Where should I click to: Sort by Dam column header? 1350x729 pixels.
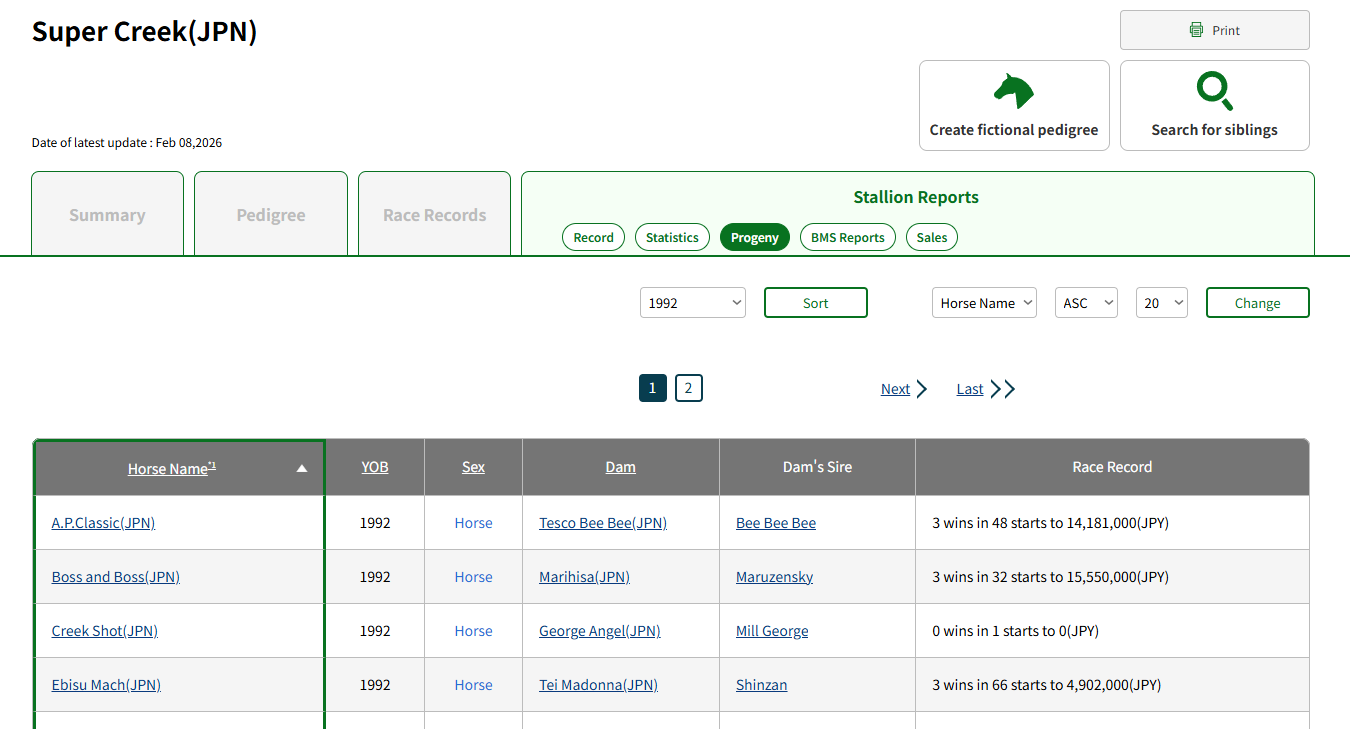[x=621, y=467]
